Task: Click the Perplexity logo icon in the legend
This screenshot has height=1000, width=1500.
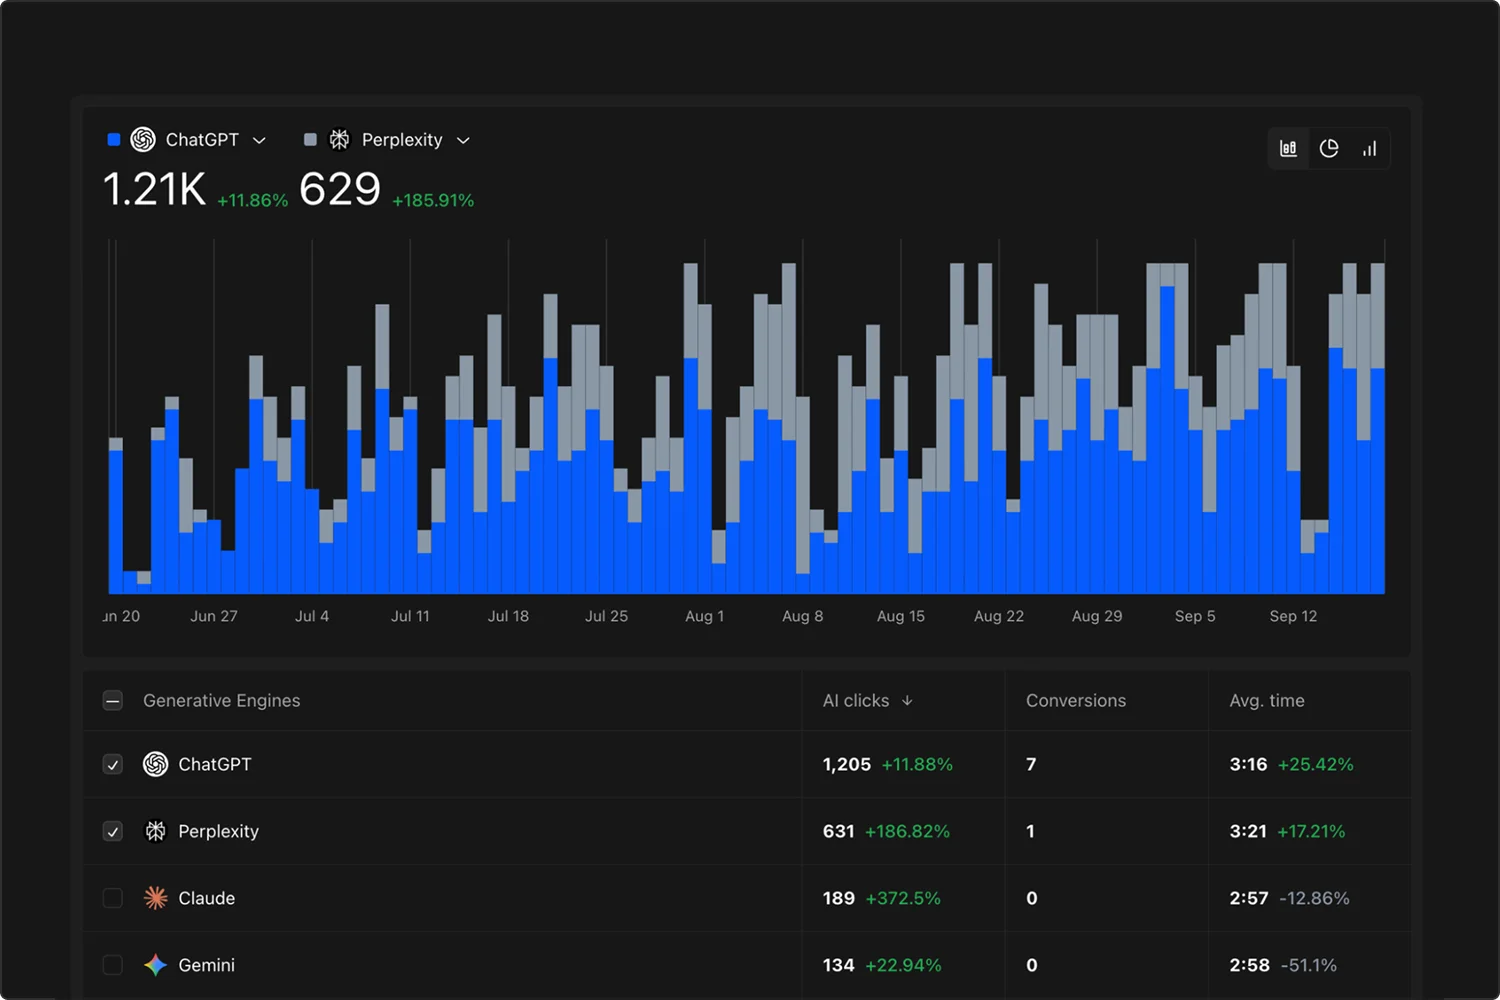Action: [x=339, y=140]
